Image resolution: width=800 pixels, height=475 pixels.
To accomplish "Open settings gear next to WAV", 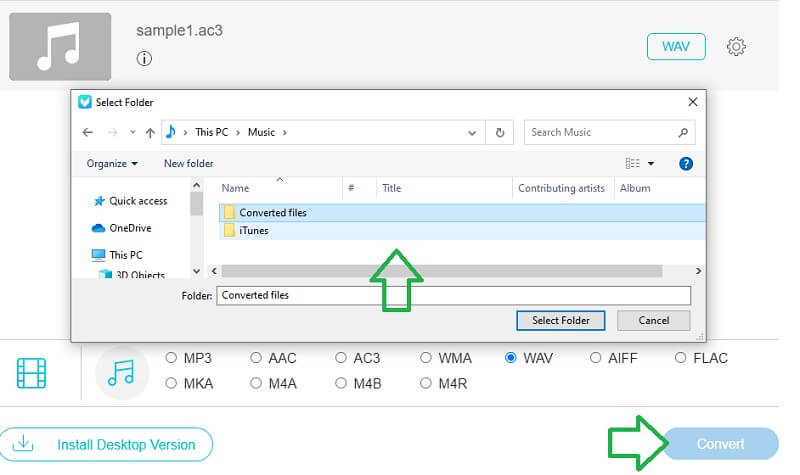I will [x=736, y=47].
